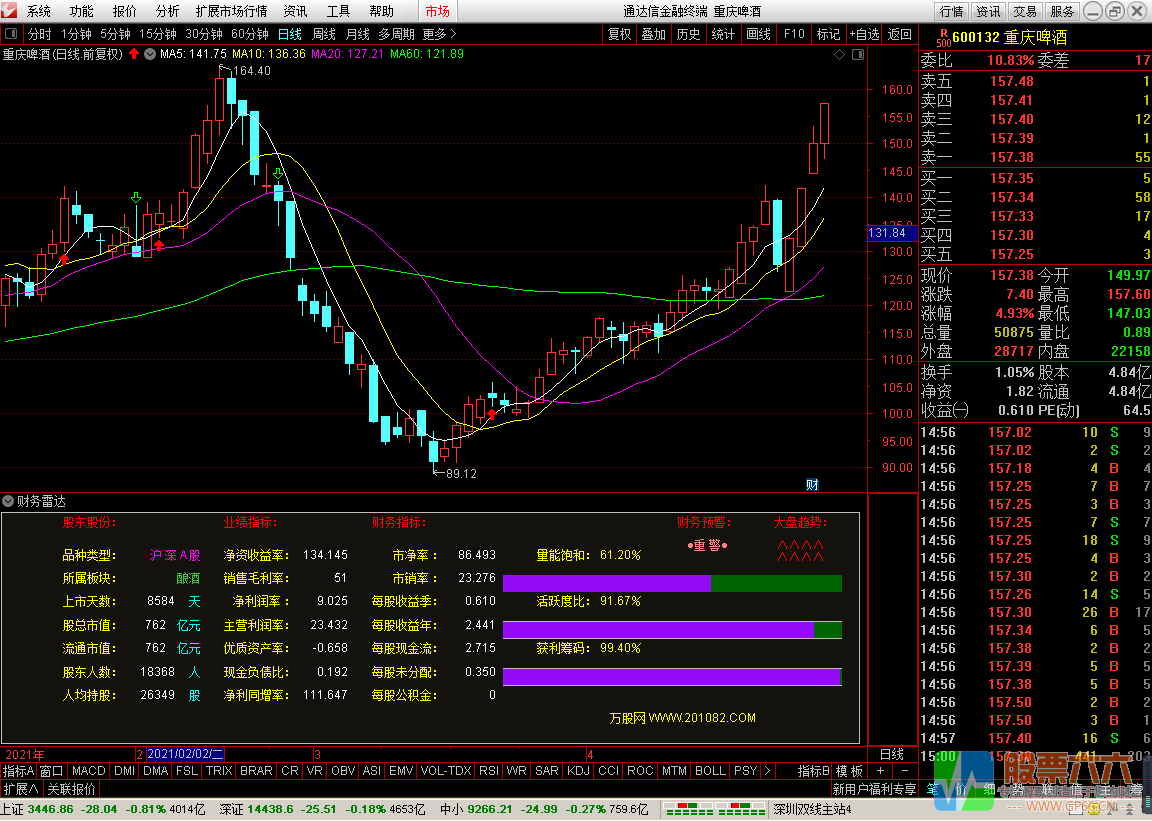Select the 30分钟 period

pos(204,34)
